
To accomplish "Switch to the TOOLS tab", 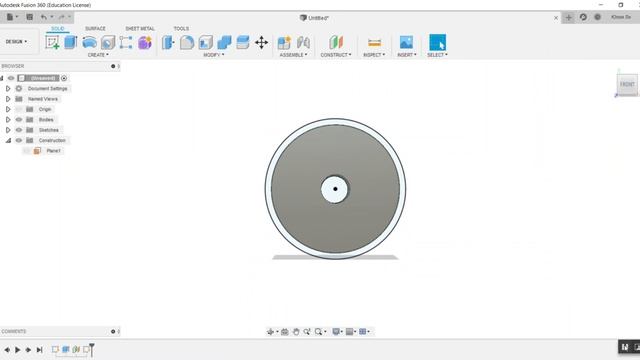I will [x=181, y=29].
